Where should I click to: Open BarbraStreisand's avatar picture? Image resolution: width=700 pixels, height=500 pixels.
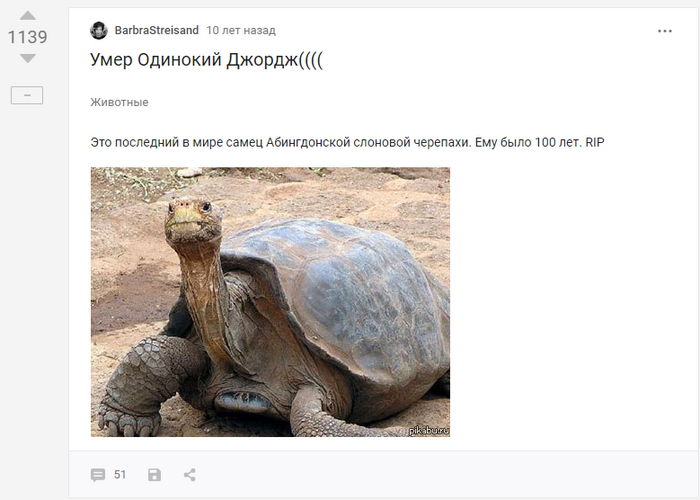pyautogui.click(x=99, y=30)
